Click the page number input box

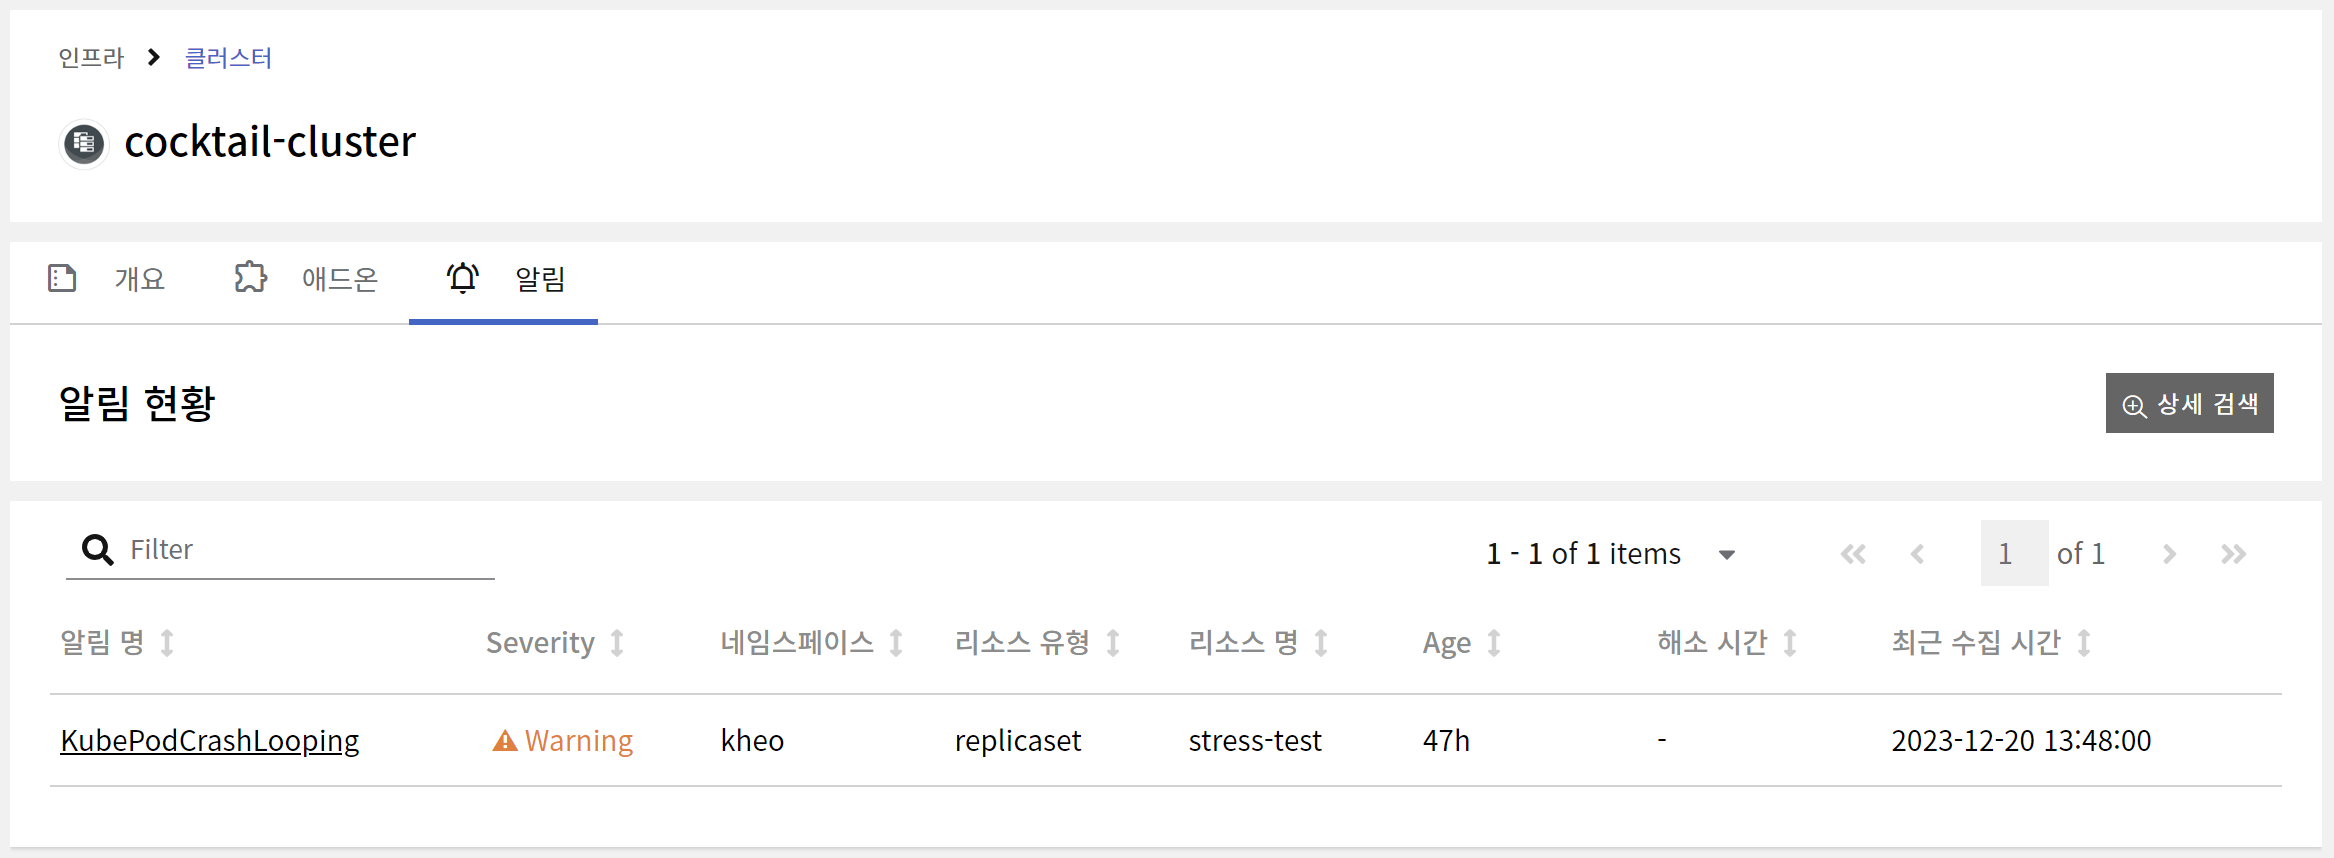[2013, 554]
